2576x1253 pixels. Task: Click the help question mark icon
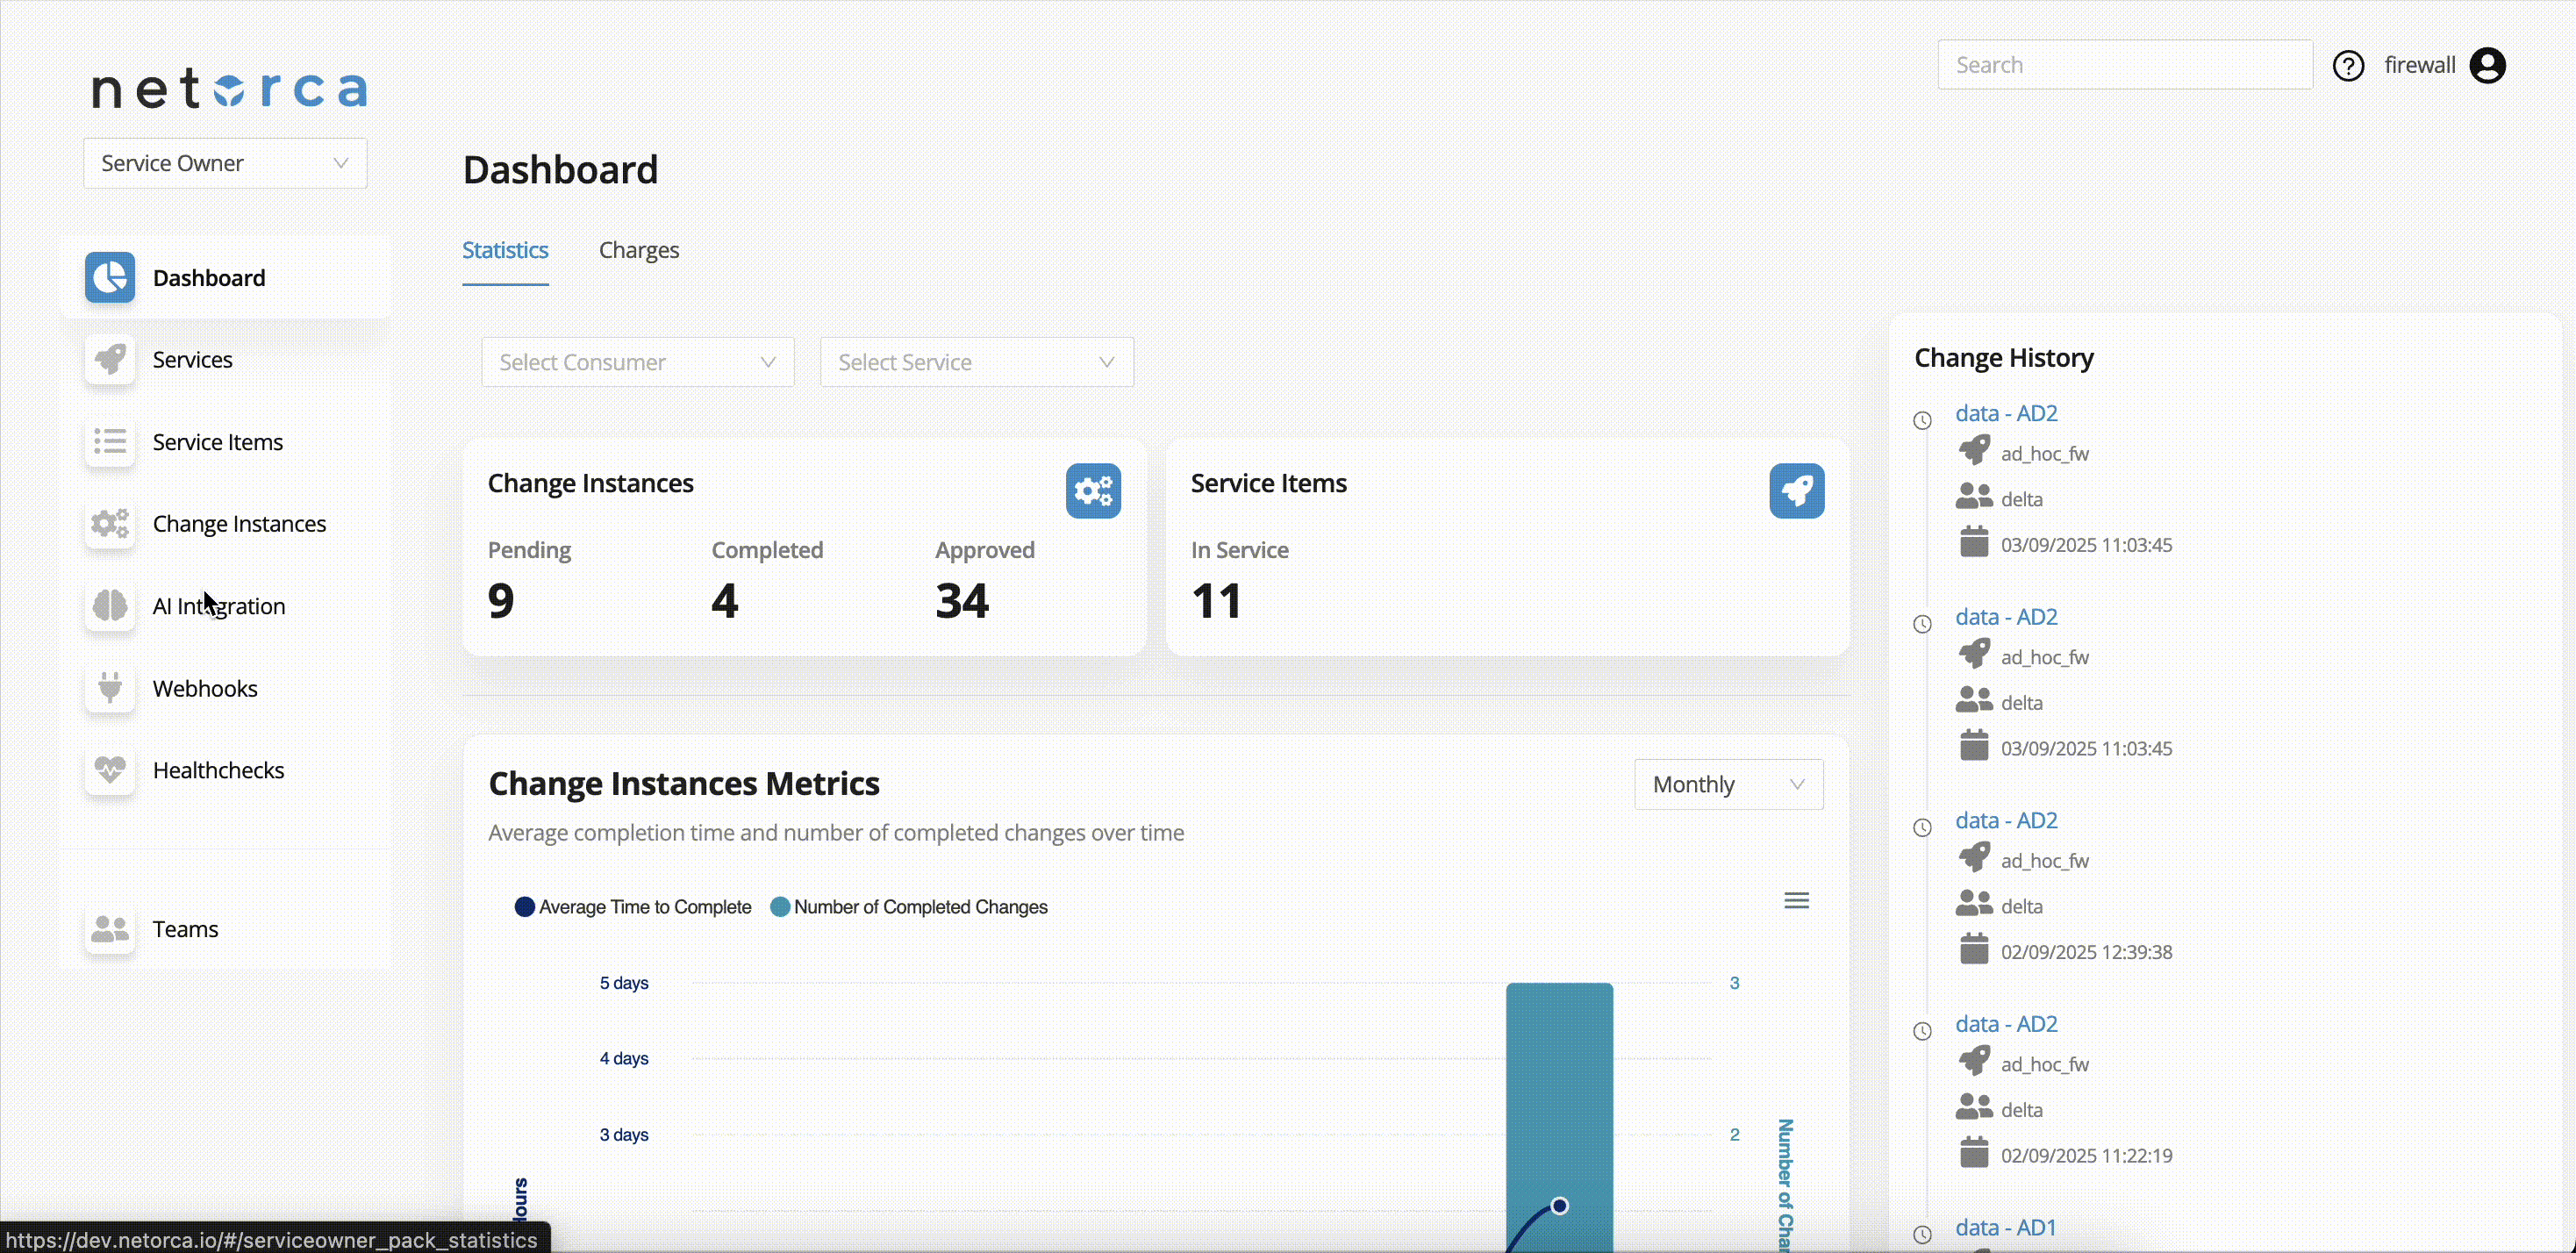tap(2348, 66)
